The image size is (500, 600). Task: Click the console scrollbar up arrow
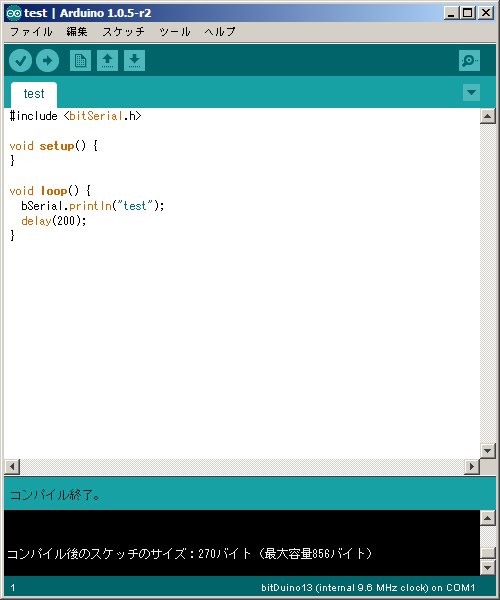pyautogui.click(x=488, y=518)
